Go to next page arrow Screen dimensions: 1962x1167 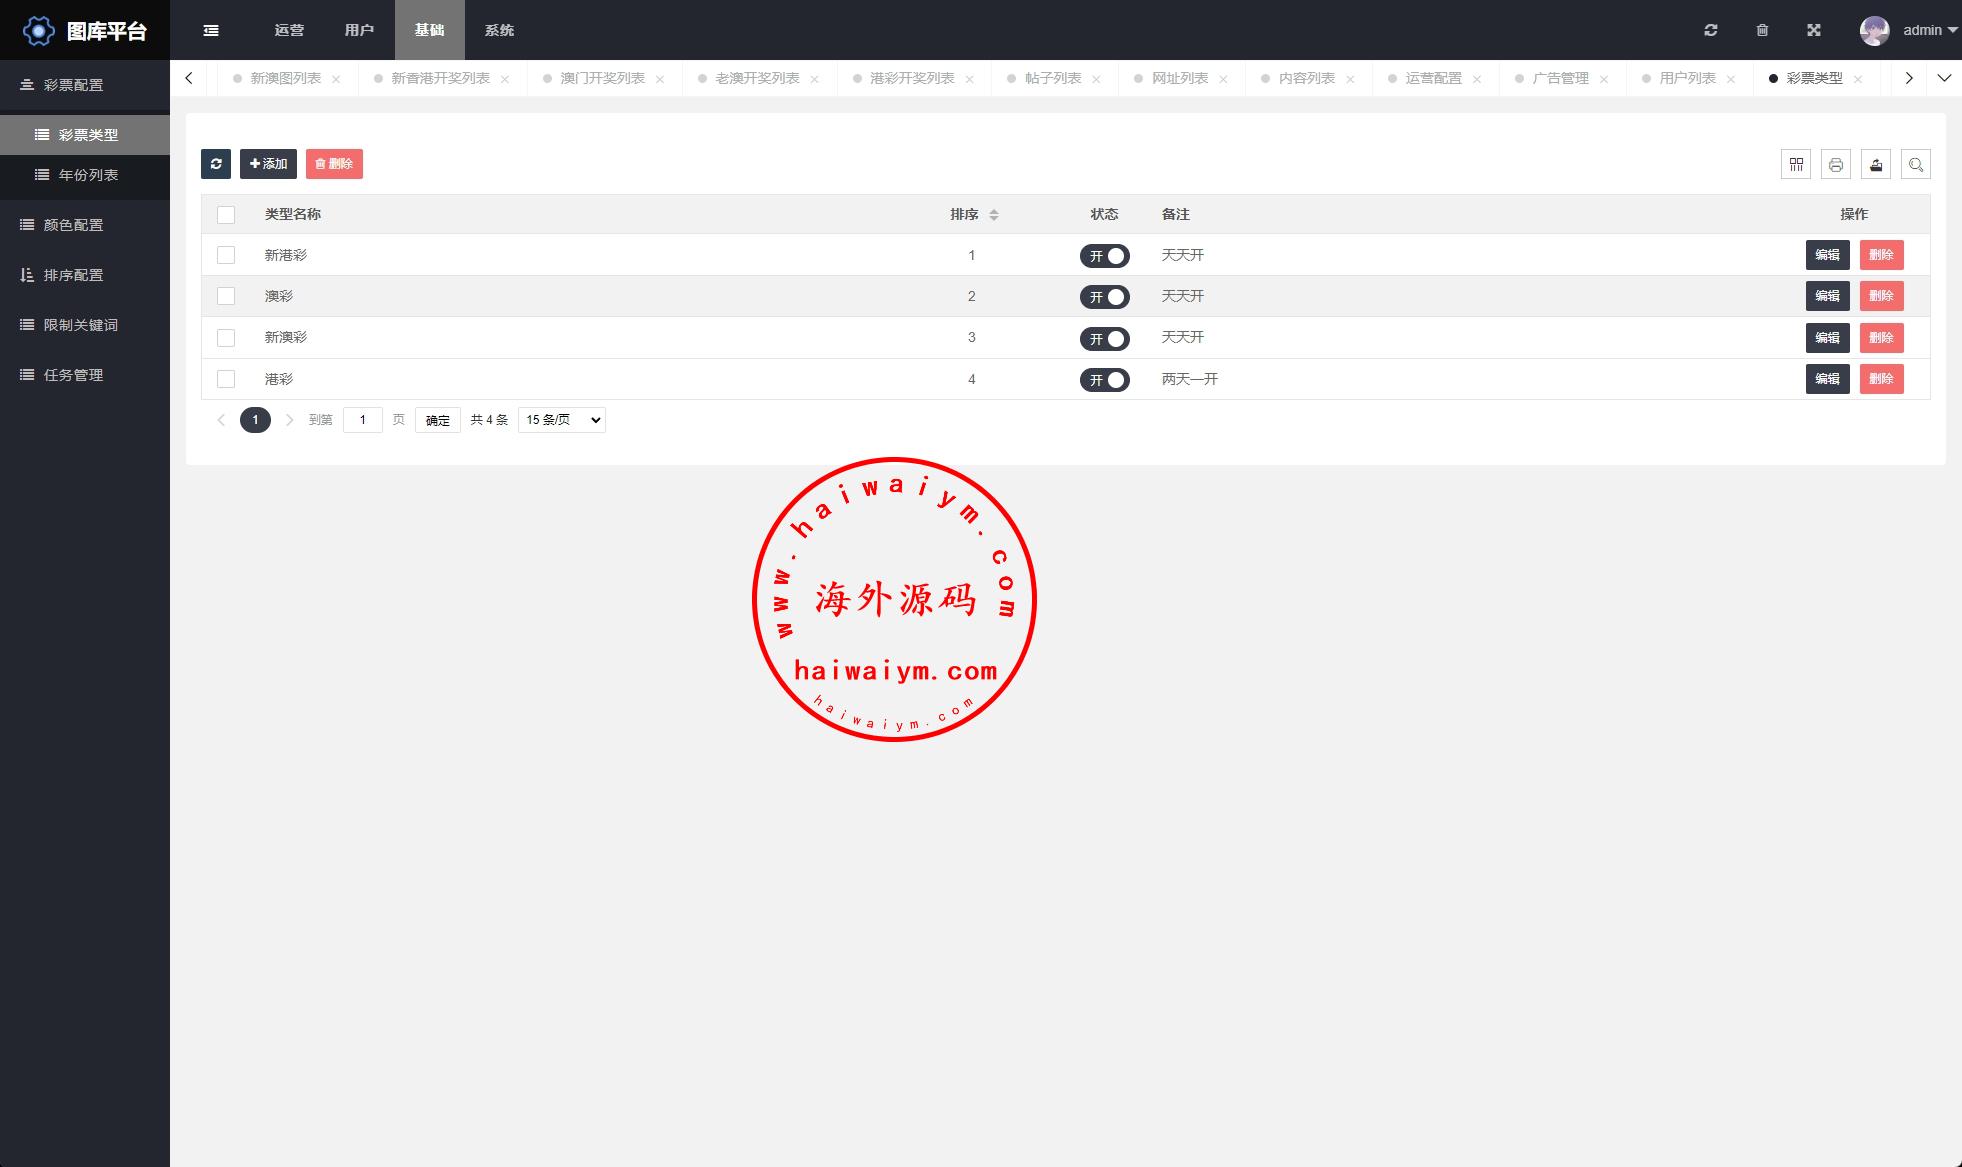(x=290, y=420)
